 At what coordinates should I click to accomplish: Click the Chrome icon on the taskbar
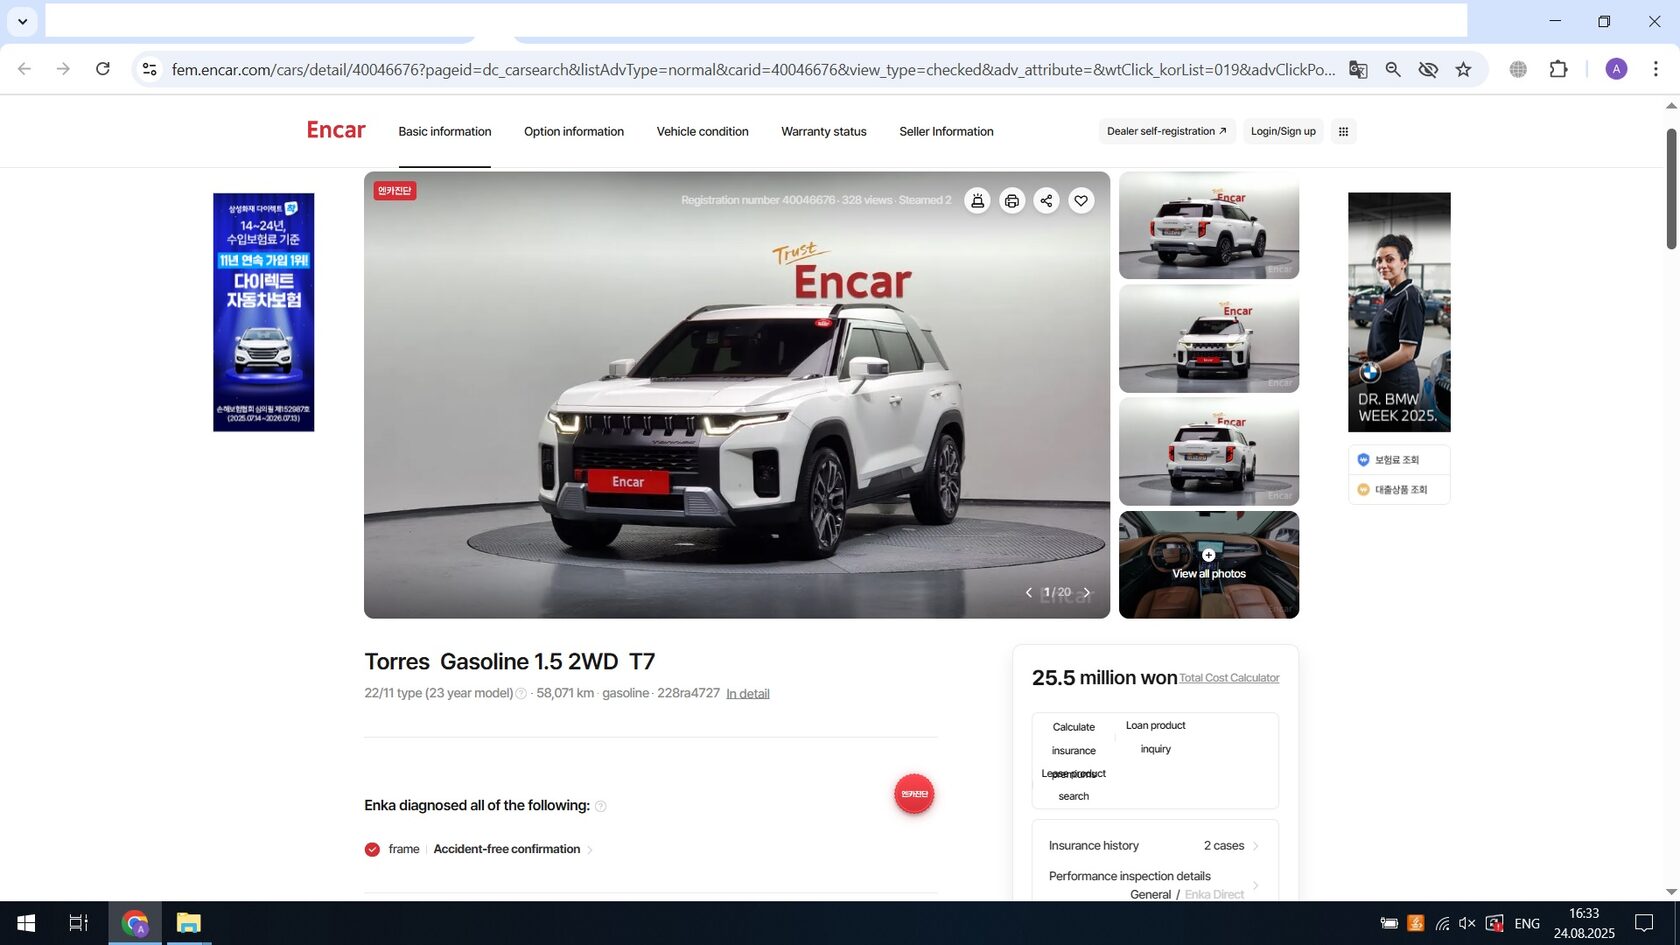point(135,923)
